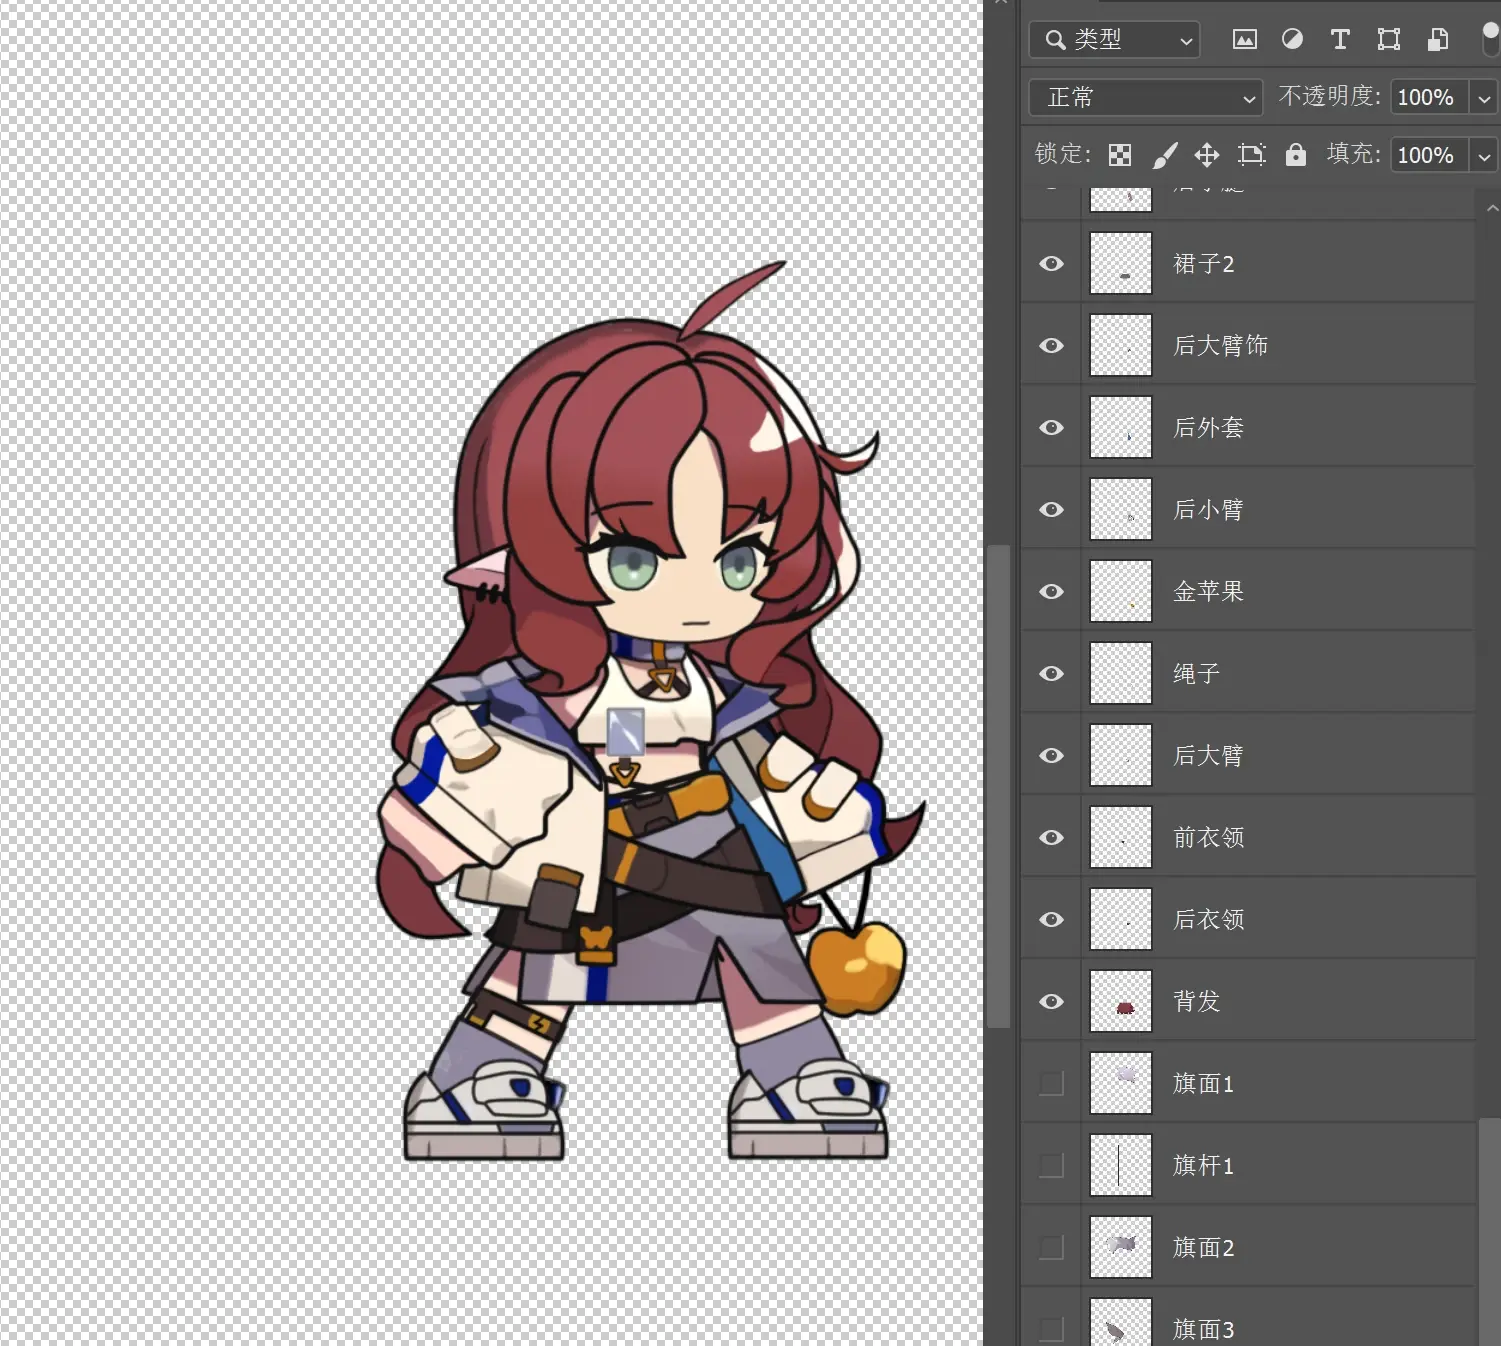Filter layers by smart object icon

1437,40
